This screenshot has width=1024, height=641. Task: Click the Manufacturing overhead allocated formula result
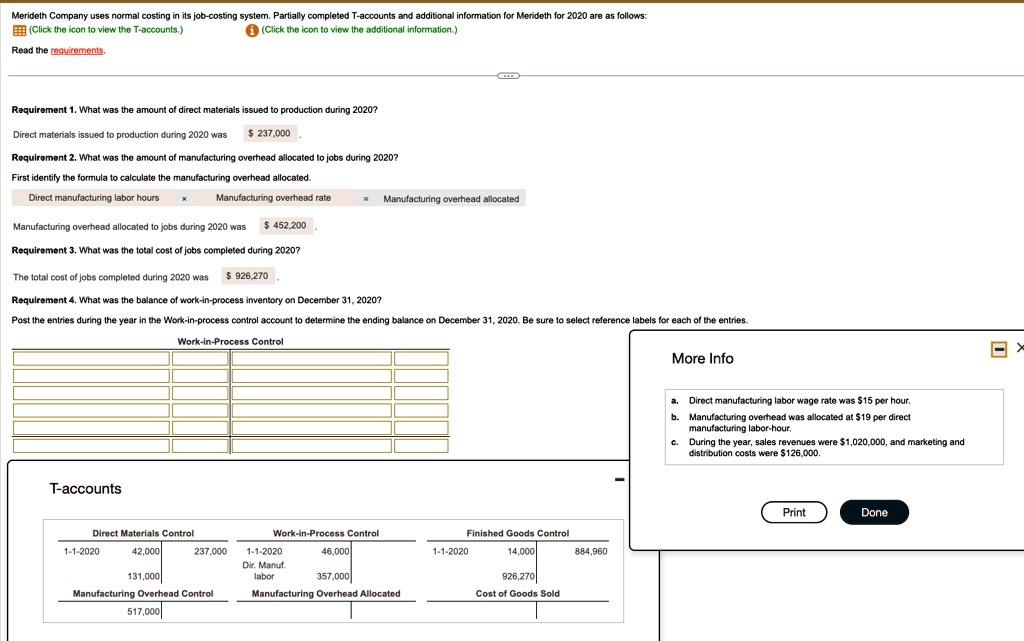[450, 198]
